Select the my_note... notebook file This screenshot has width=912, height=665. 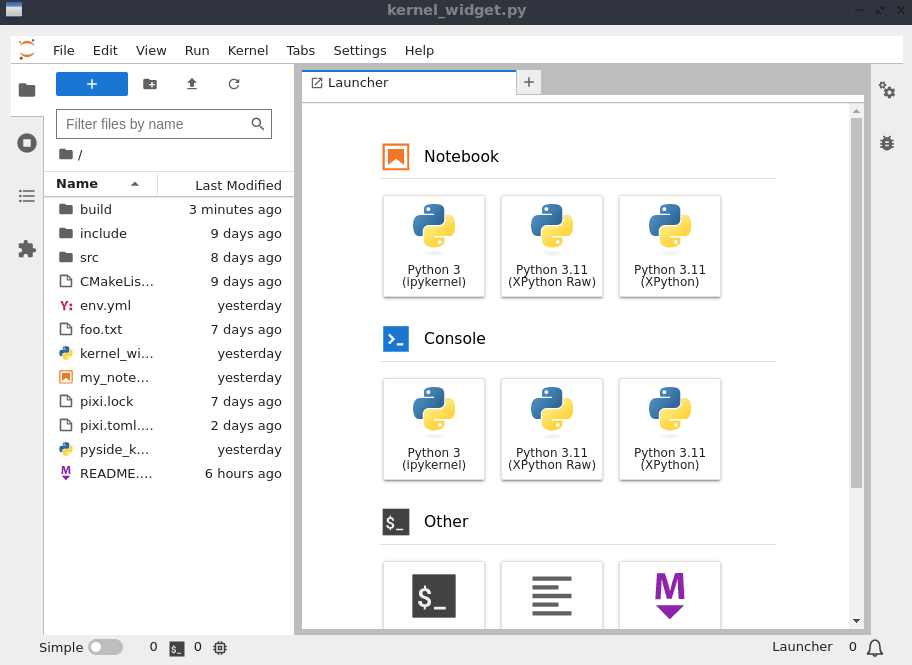pyautogui.click(x=169, y=378)
